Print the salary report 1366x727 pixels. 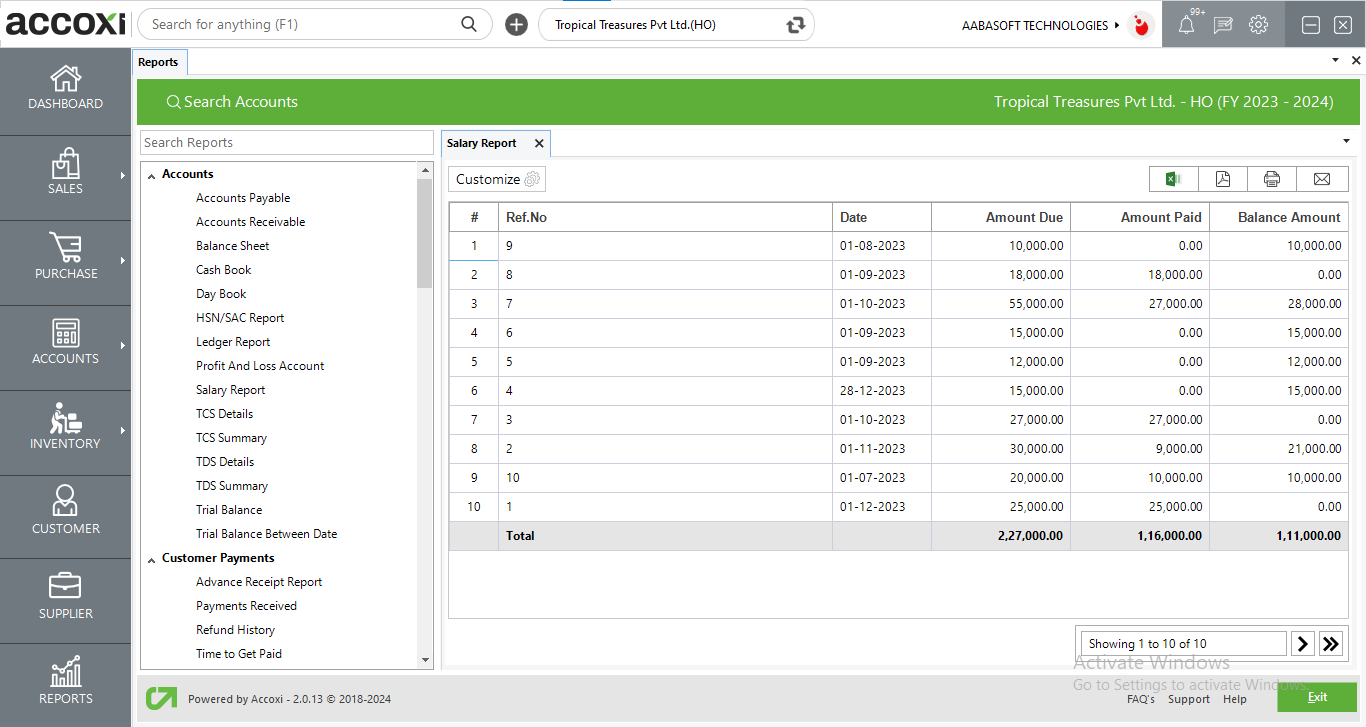click(x=1271, y=178)
